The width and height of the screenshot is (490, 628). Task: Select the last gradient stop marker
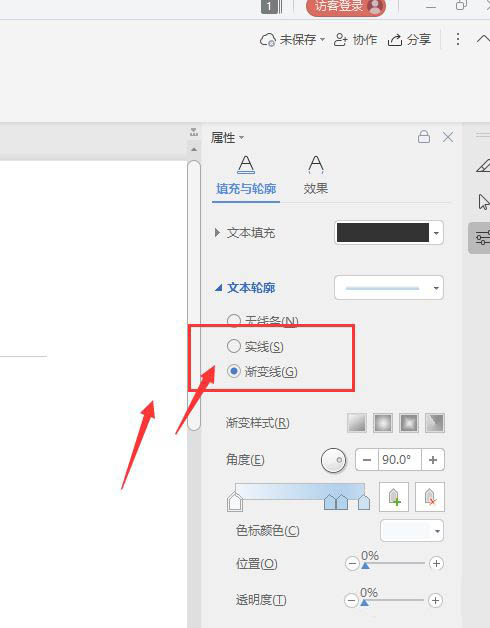point(364,502)
